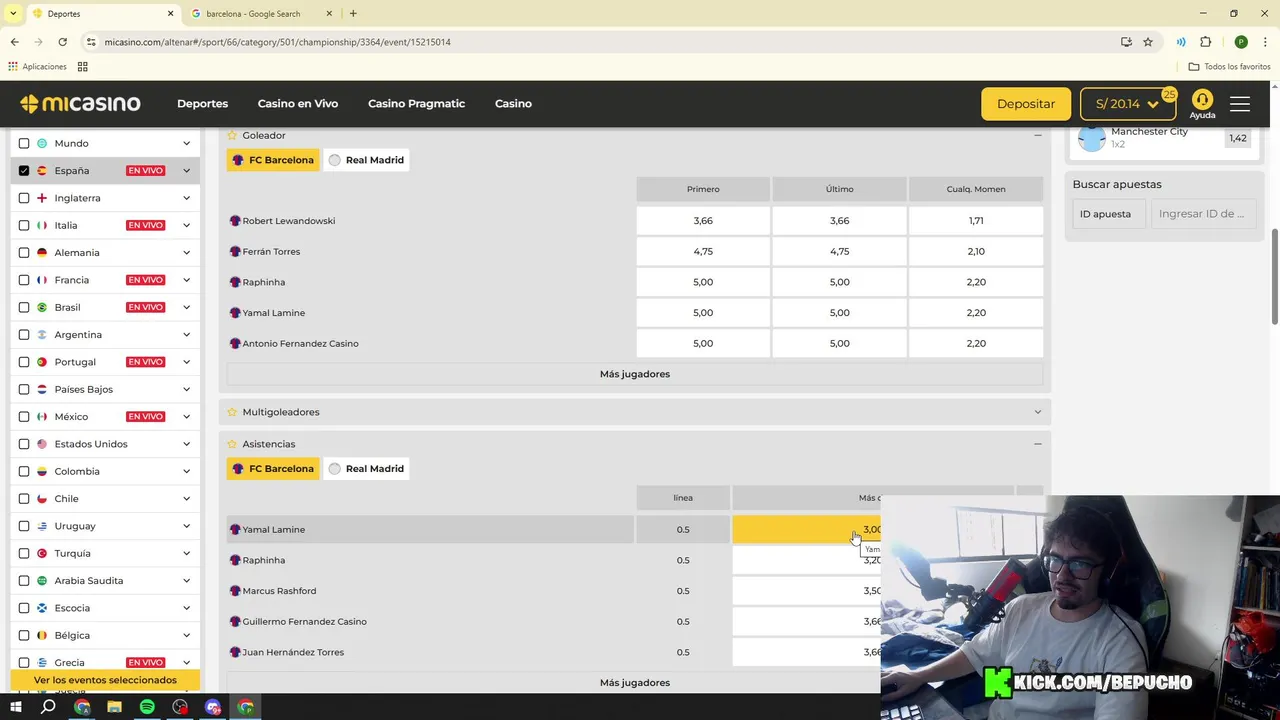The height and width of the screenshot is (720, 1280).
Task: Open the Casino menu
Action: click(513, 104)
